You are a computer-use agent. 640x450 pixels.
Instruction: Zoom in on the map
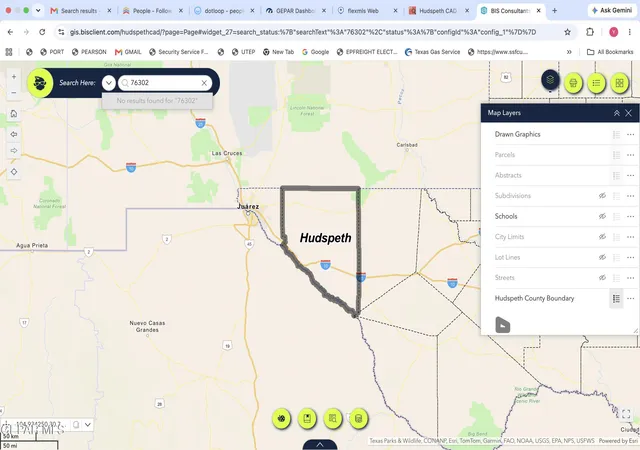point(14,77)
